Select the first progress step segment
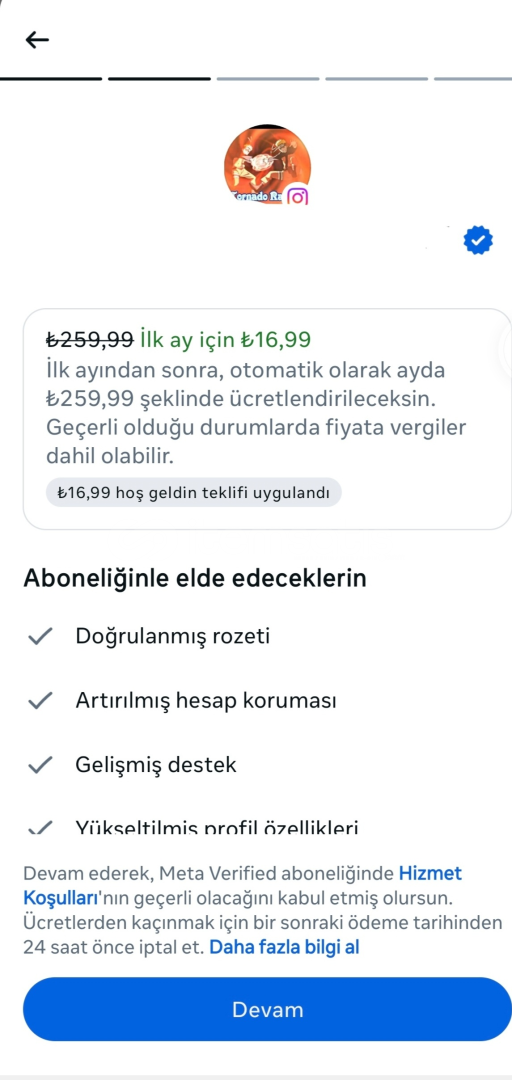This screenshot has width=512, height=1080. (x=51, y=79)
